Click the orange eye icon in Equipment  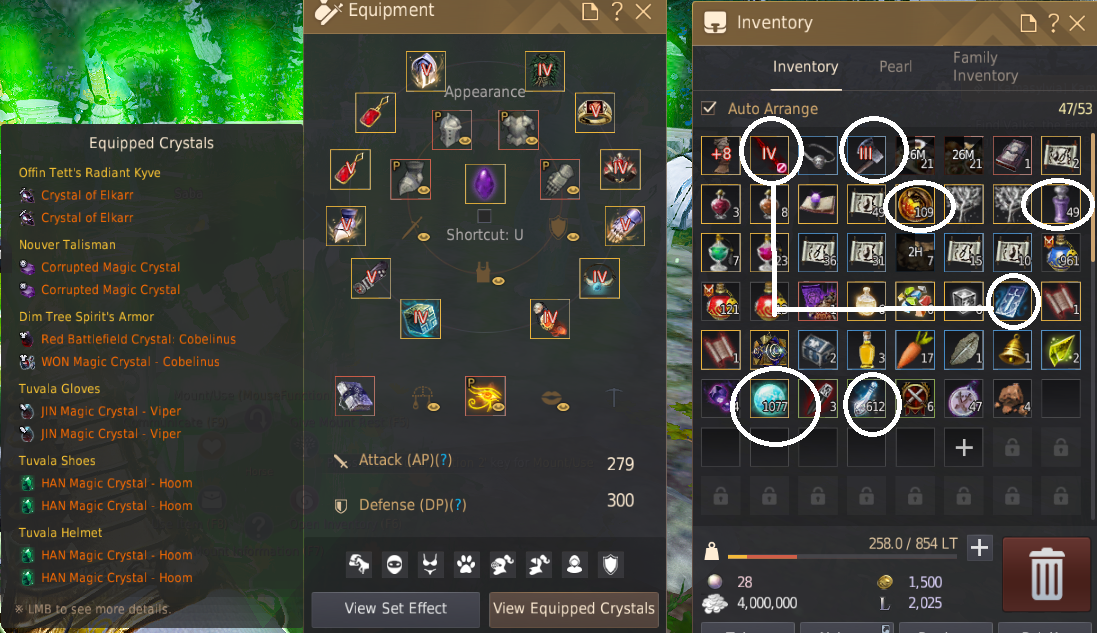[485, 396]
